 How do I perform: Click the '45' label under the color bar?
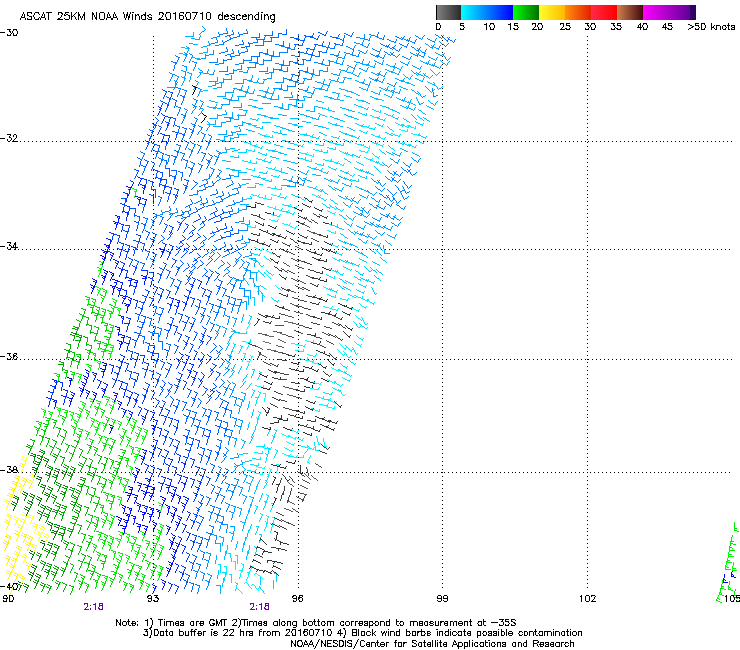[x=667, y=27]
